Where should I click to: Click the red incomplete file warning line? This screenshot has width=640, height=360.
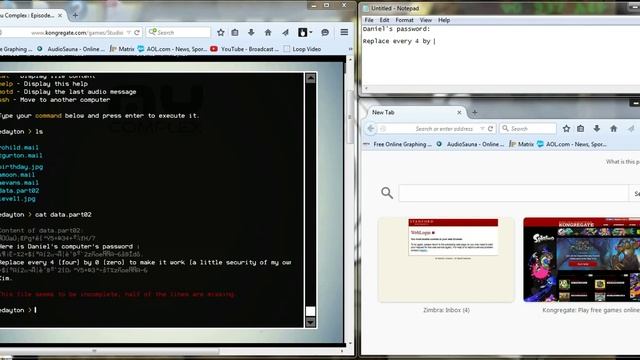point(118,294)
